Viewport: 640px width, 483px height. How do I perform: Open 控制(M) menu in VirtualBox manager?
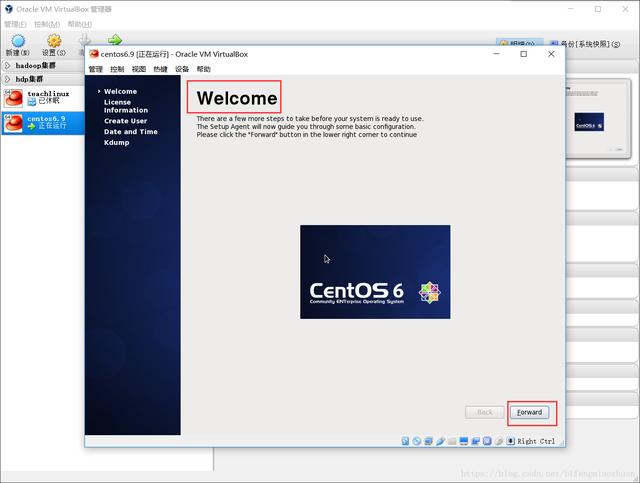47,24
